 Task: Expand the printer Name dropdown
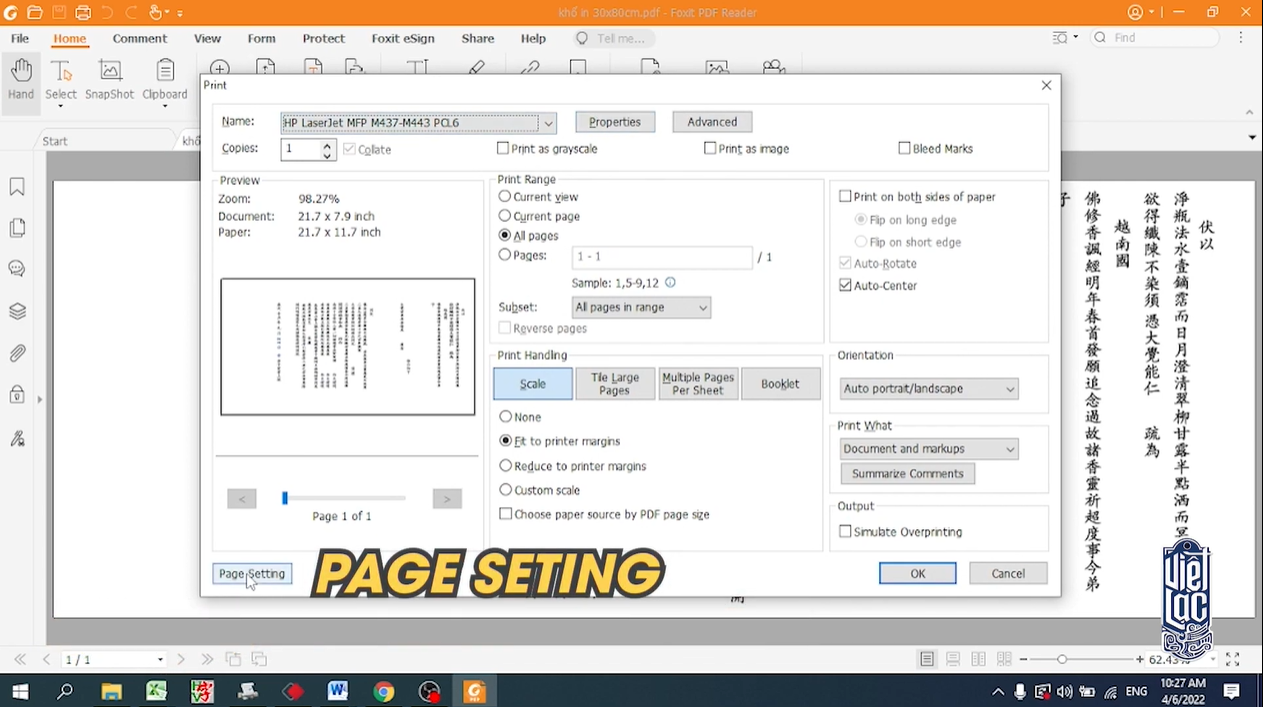[x=547, y=123]
